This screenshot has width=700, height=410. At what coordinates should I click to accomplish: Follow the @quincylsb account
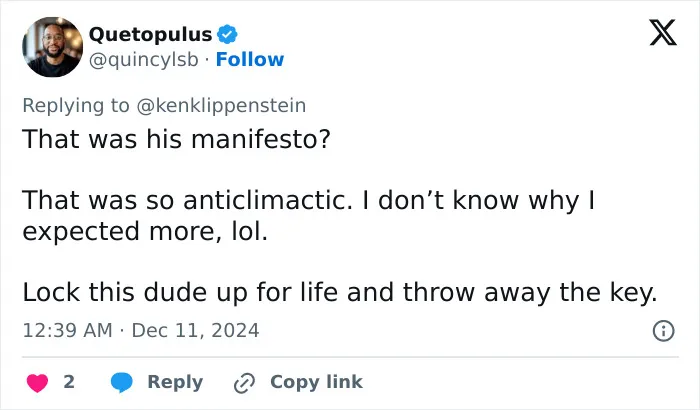250,59
